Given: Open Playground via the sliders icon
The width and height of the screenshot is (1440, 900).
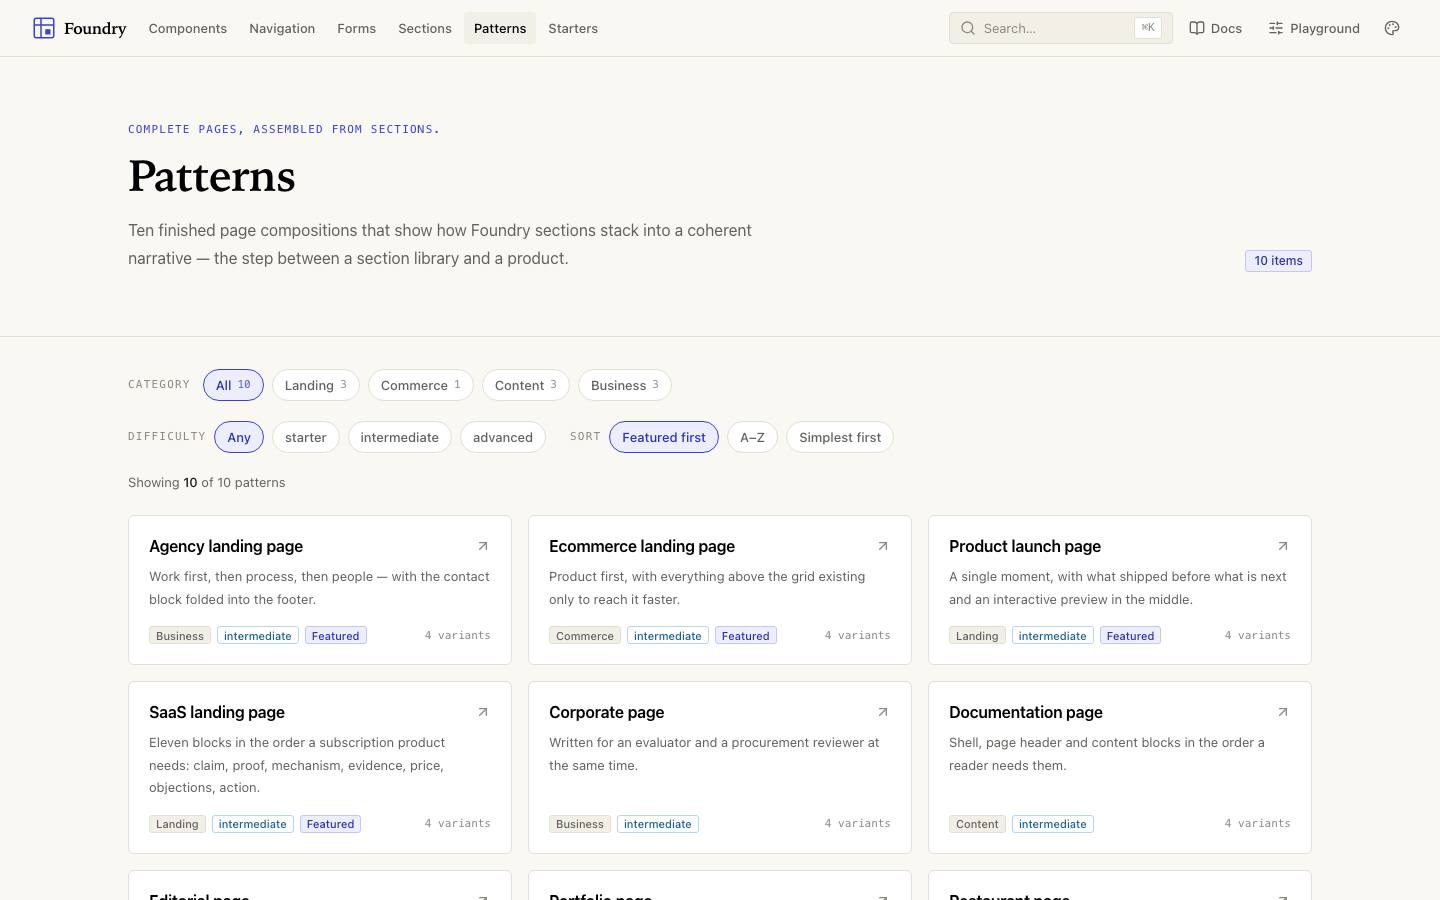Looking at the screenshot, I should pos(1276,28).
